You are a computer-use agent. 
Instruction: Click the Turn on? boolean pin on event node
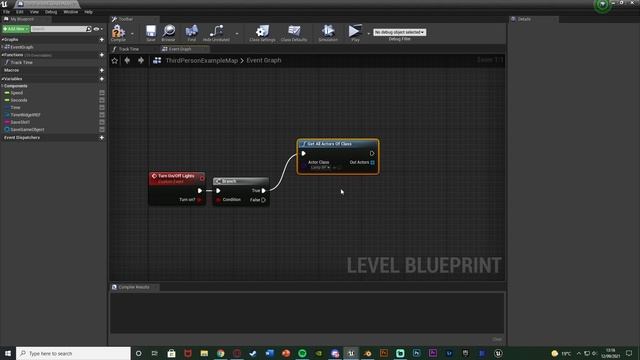tap(199, 200)
